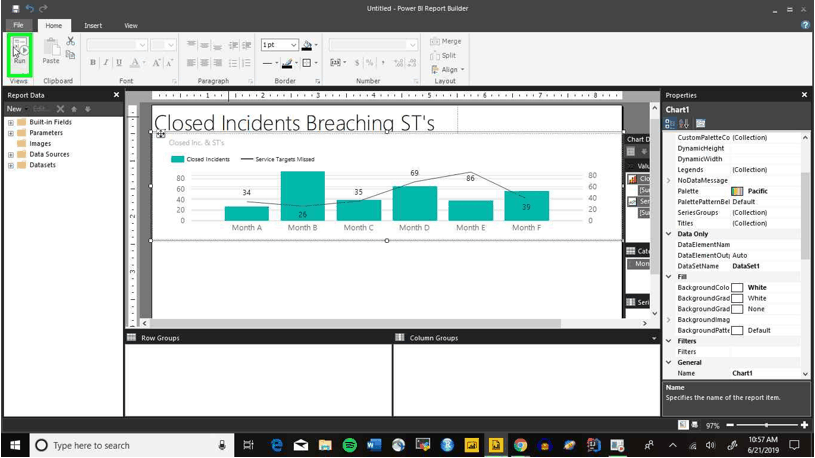Collapse the Fill property section
Viewport: 815px width, 458px height.
[x=669, y=277]
